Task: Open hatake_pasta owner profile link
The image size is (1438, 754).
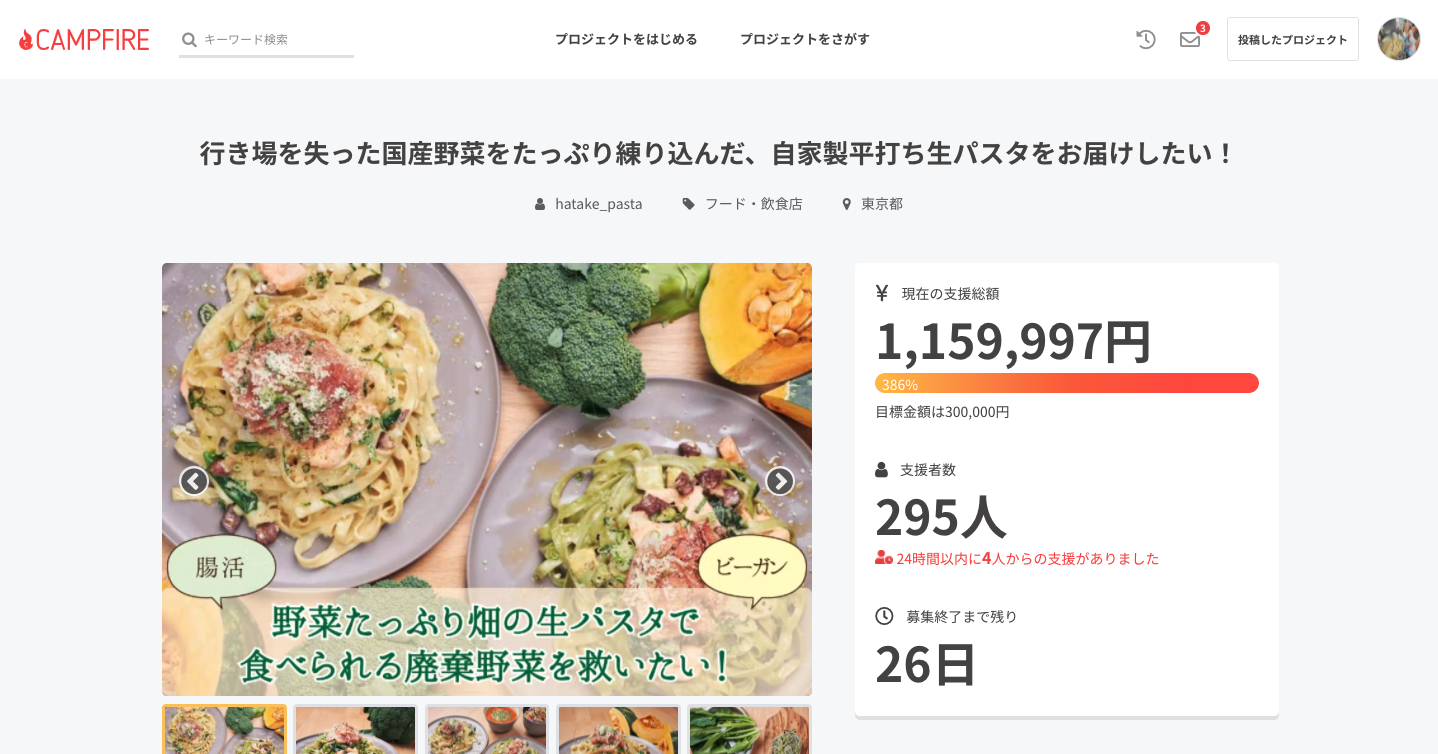Action: pyautogui.click(x=599, y=204)
